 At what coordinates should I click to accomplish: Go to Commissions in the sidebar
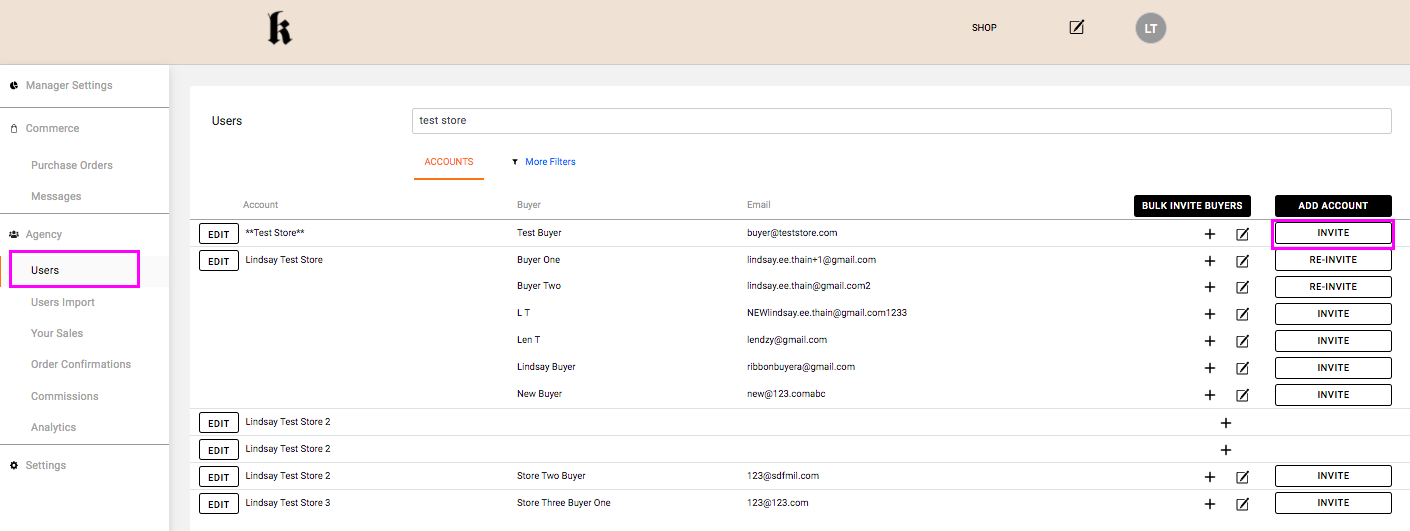[65, 396]
